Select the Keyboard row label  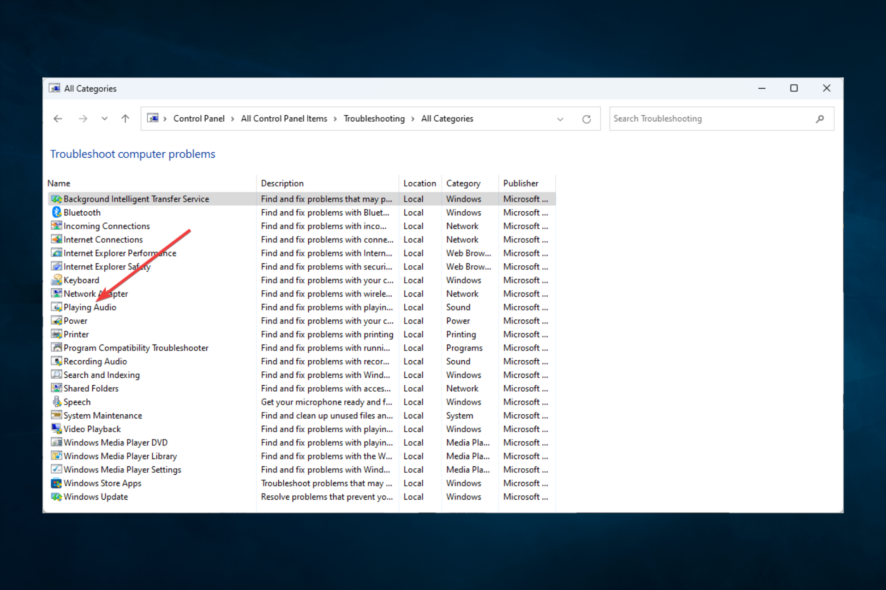(x=81, y=280)
